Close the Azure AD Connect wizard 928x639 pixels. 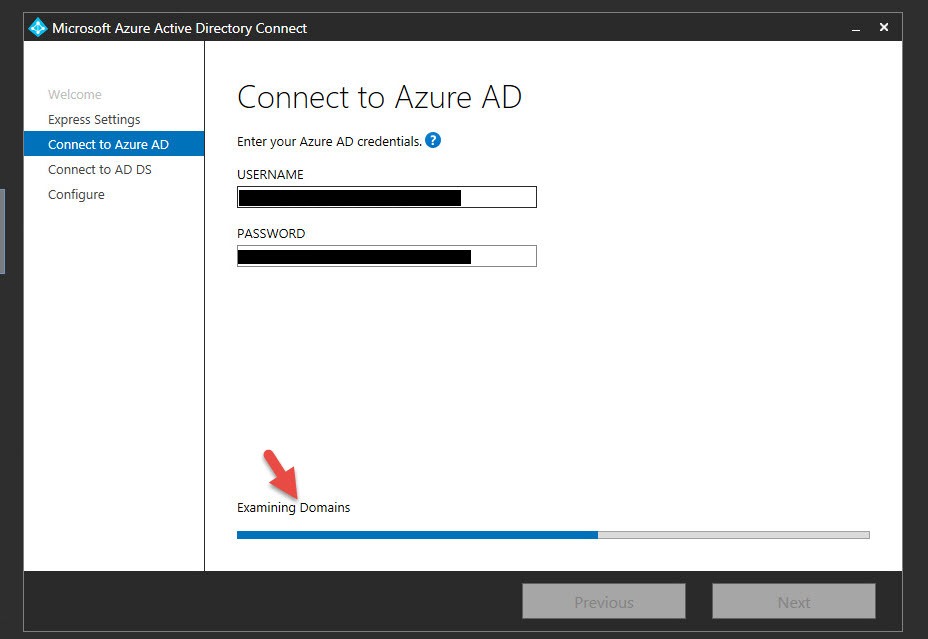[884, 27]
